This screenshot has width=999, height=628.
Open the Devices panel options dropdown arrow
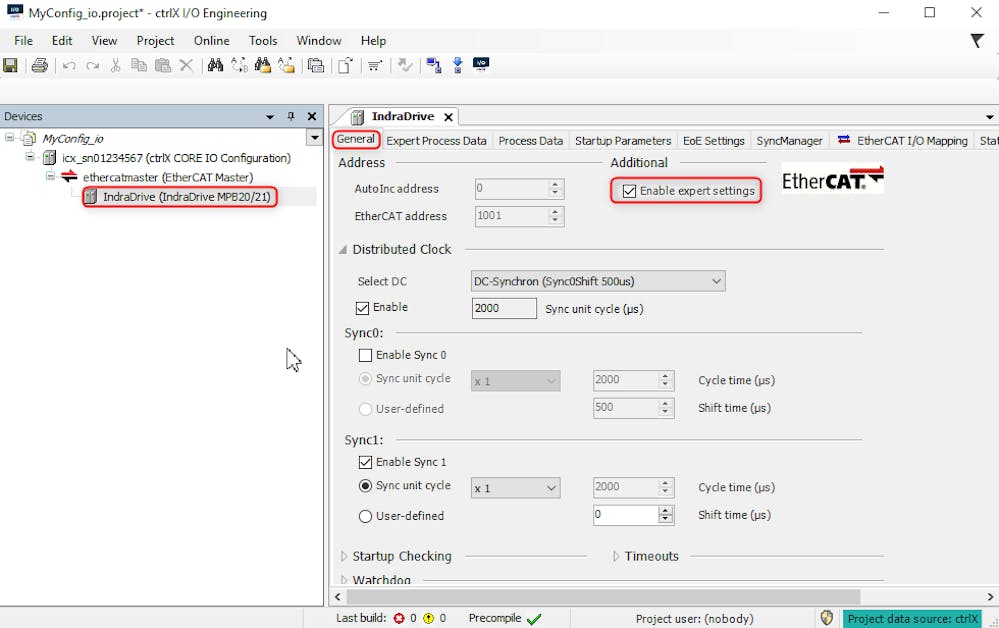coord(270,117)
